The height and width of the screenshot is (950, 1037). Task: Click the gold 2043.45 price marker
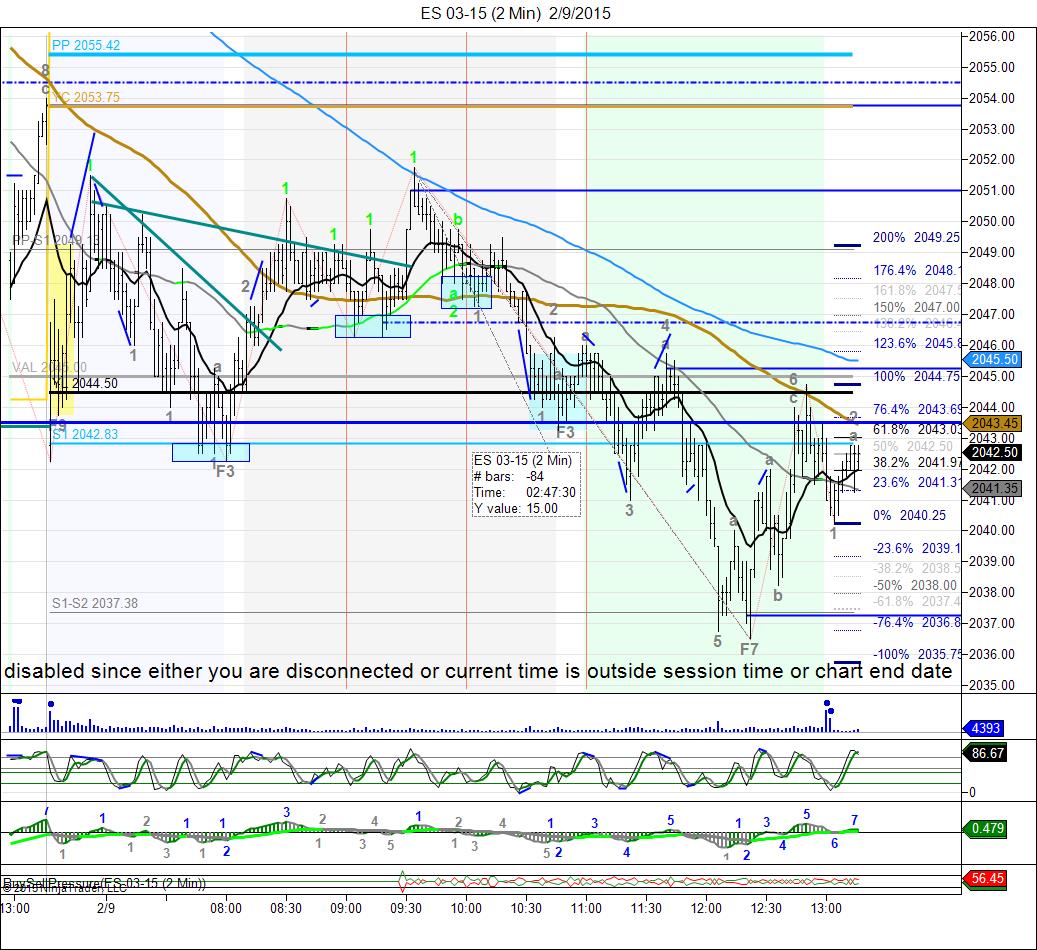993,423
